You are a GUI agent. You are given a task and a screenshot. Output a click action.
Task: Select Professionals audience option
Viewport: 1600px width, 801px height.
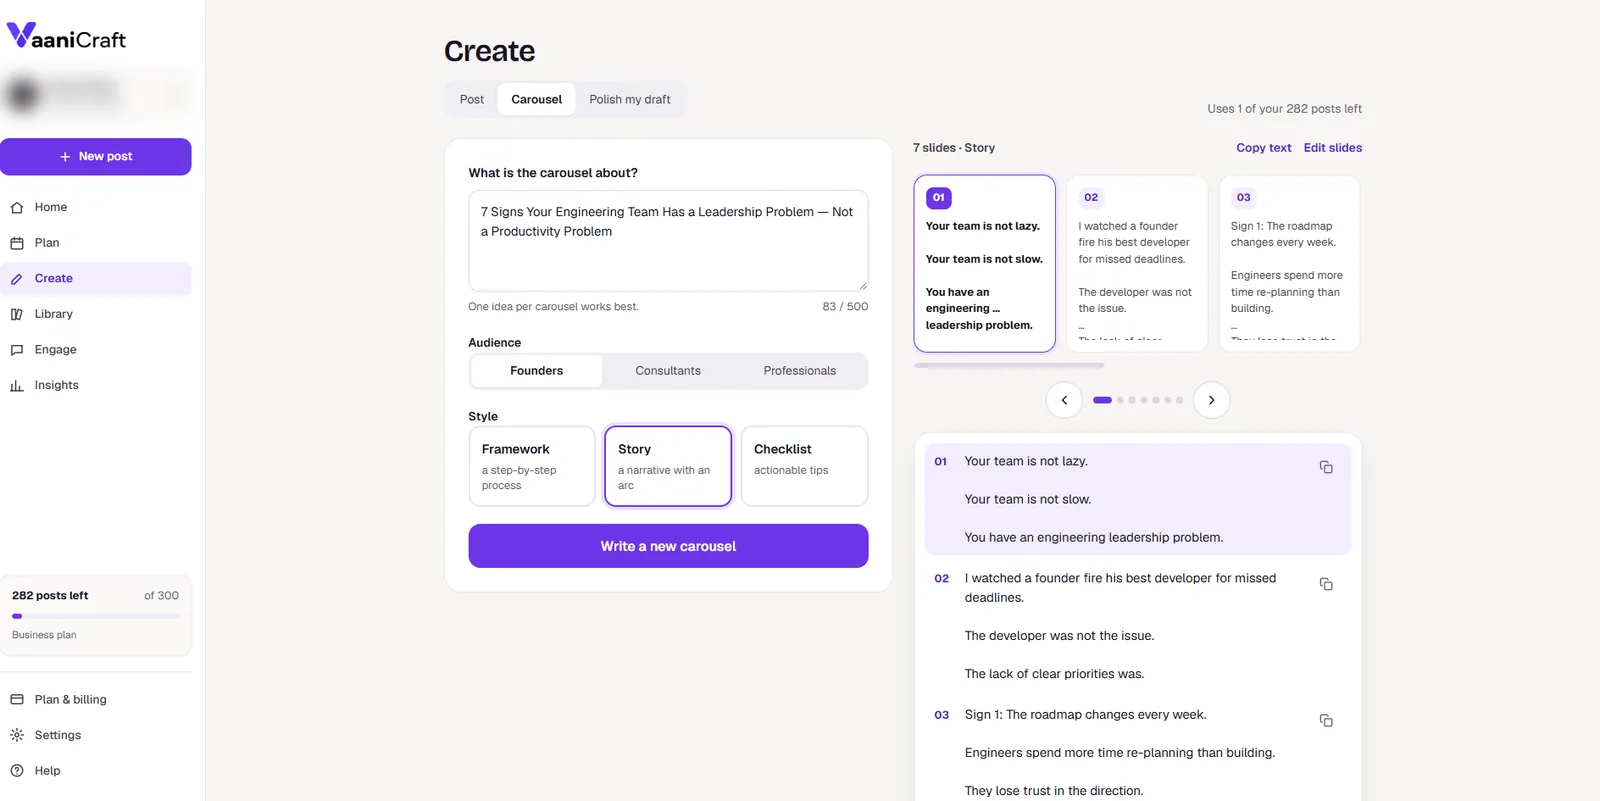click(x=800, y=371)
